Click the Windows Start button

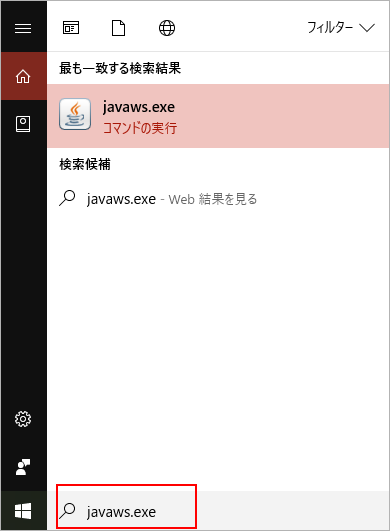pyautogui.click(x=23, y=511)
